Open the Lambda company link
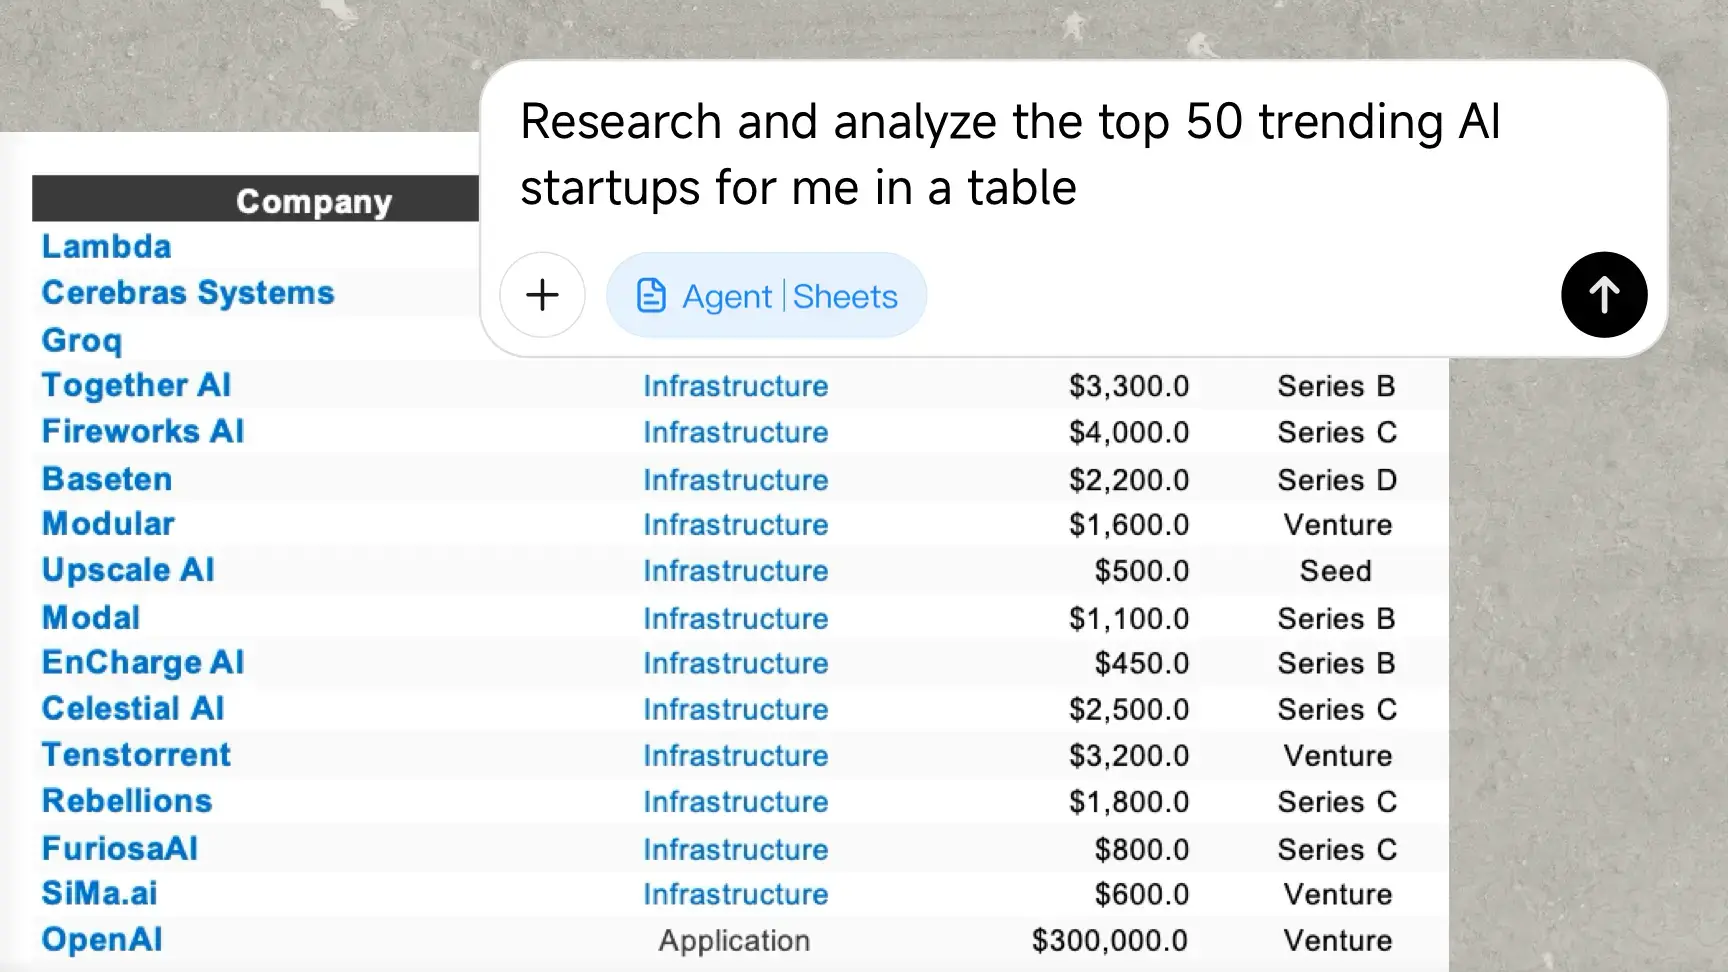The image size is (1728, 972). click(x=107, y=247)
